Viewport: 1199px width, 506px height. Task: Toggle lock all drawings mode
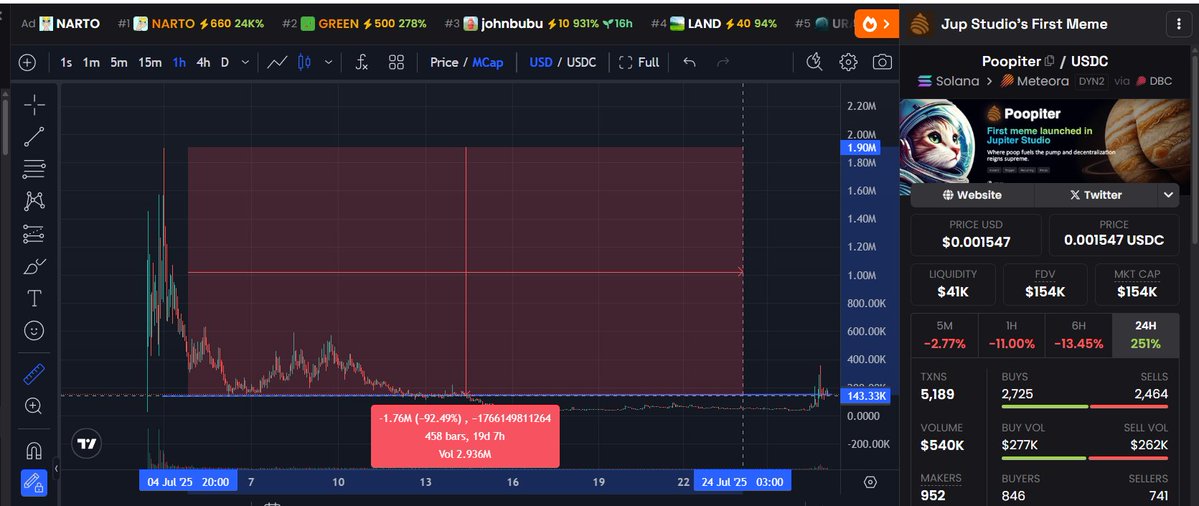34,482
